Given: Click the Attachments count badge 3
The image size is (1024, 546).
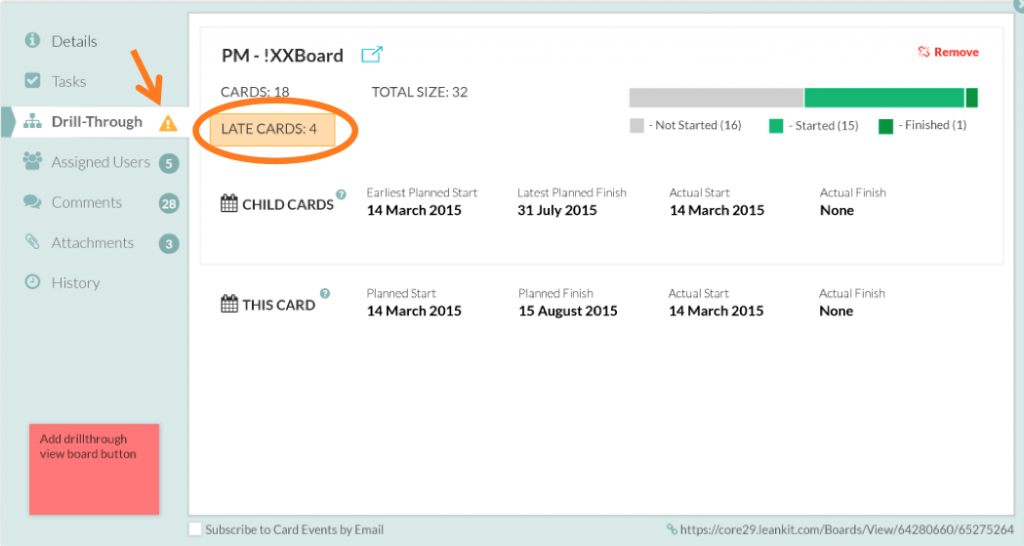Looking at the screenshot, I should (169, 244).
